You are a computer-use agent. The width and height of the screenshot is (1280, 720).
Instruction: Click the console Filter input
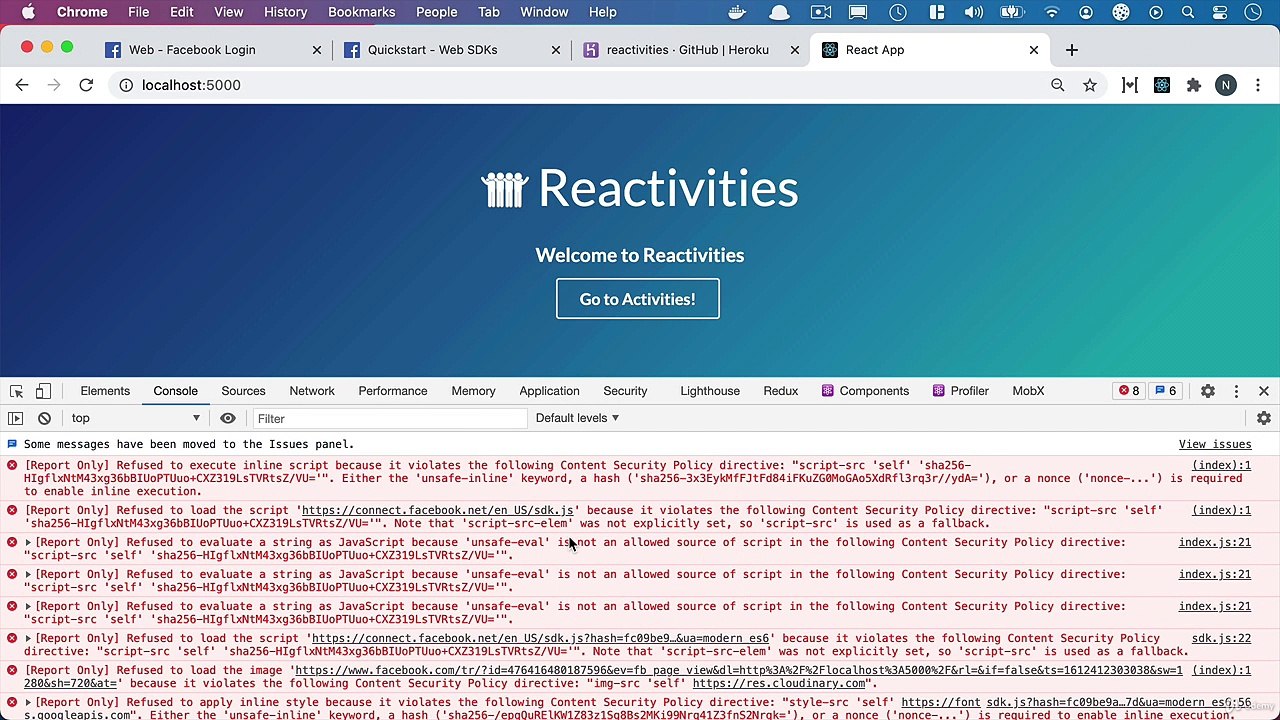click(389, 418)
